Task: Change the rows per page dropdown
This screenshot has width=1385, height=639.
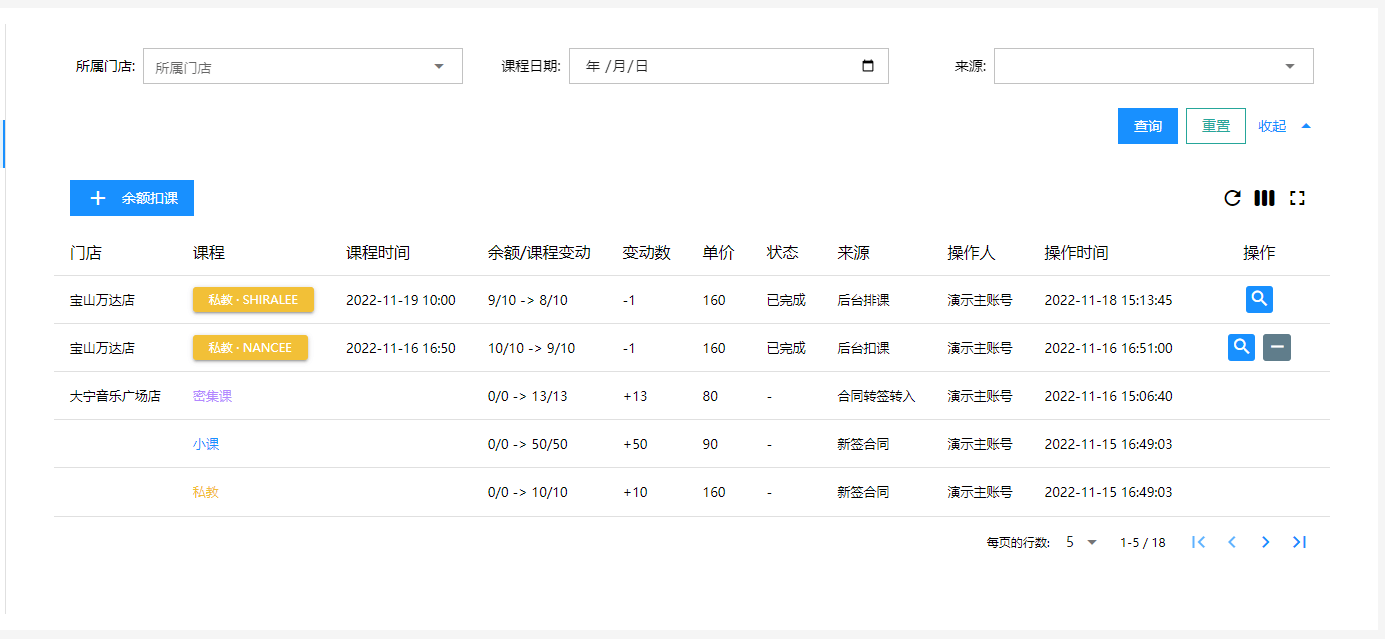Action: pyautogui.click(x=1081, y=542)
